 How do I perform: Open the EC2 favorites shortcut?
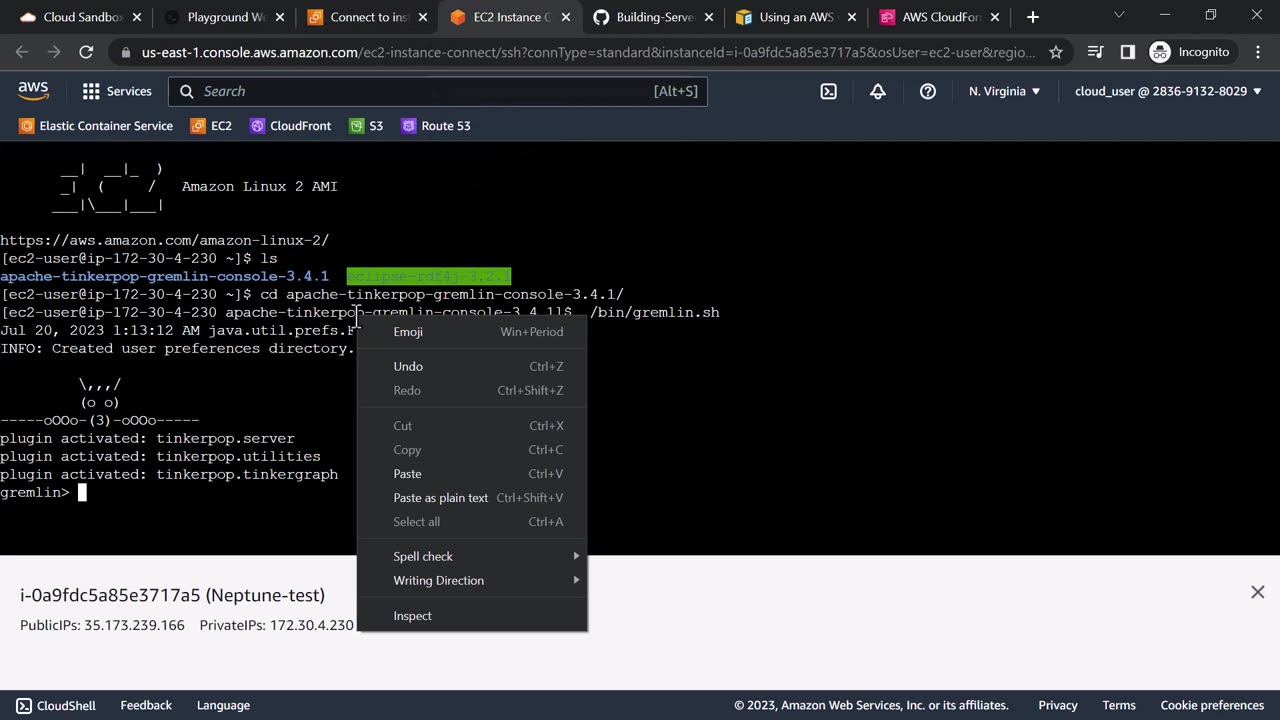coord(209,126)
